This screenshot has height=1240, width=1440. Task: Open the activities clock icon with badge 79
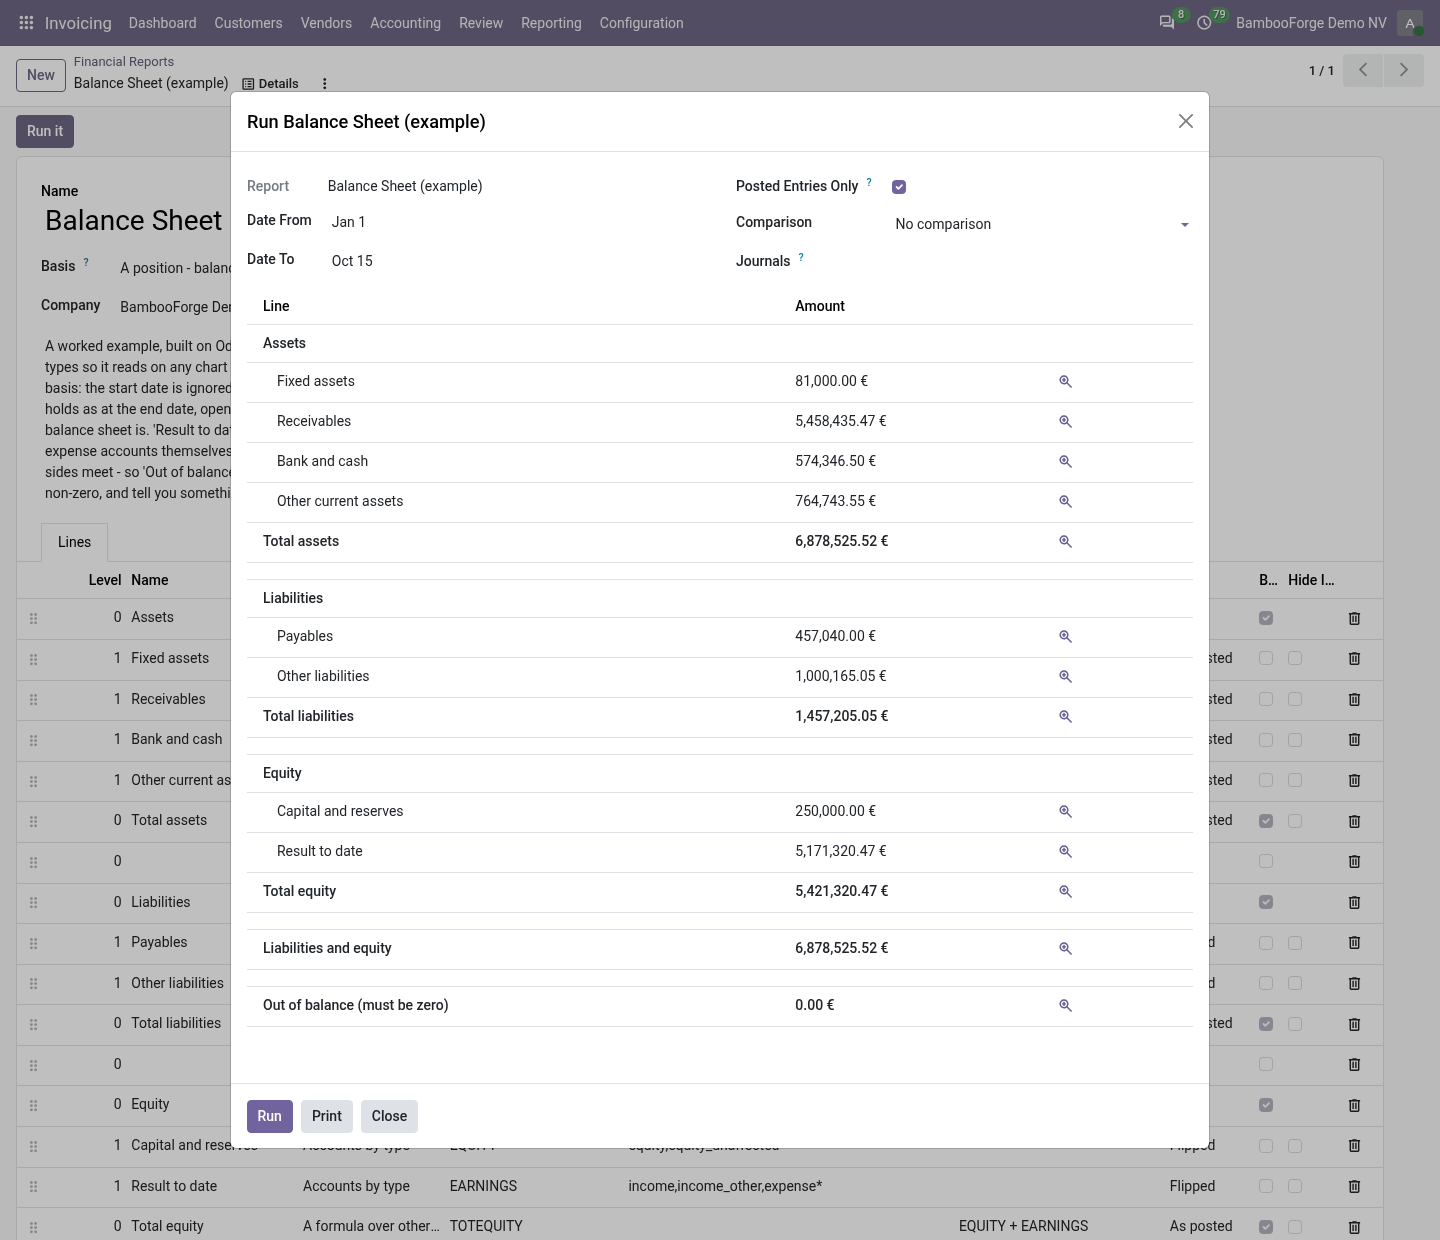(1205, 22)
